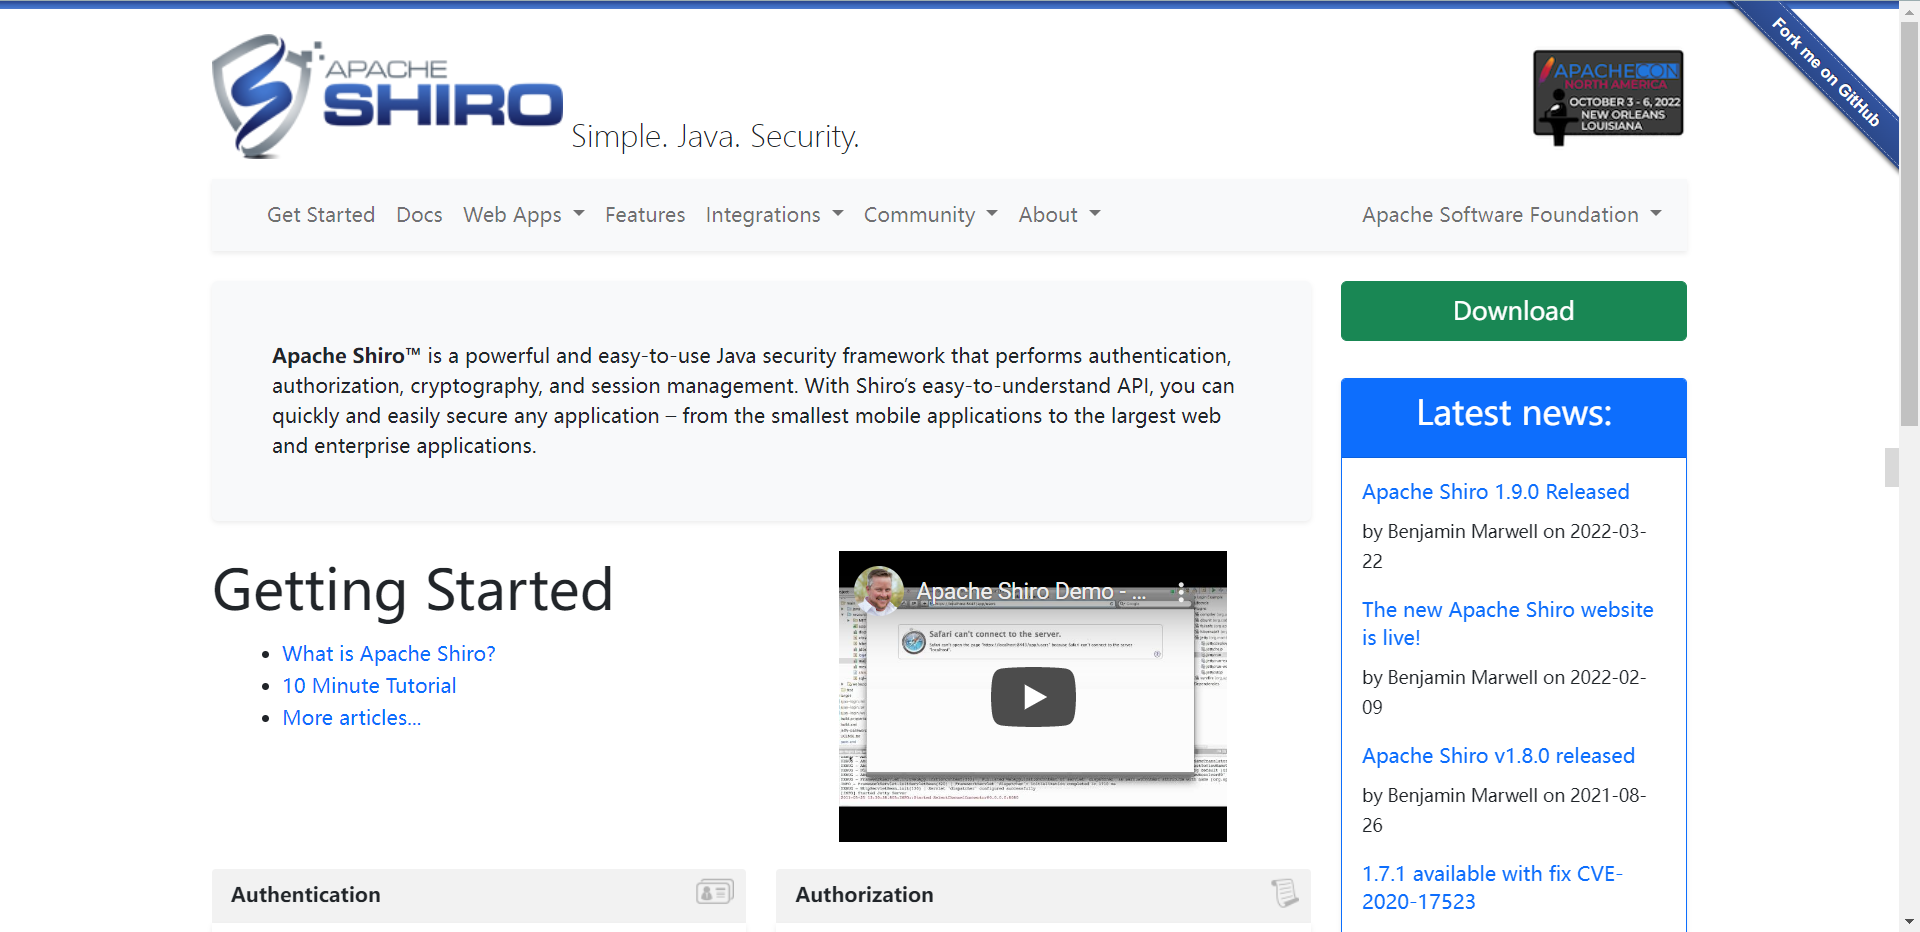Go to the Docs page
Viewport: 1920px width, 932px height.
coord(419,215)
